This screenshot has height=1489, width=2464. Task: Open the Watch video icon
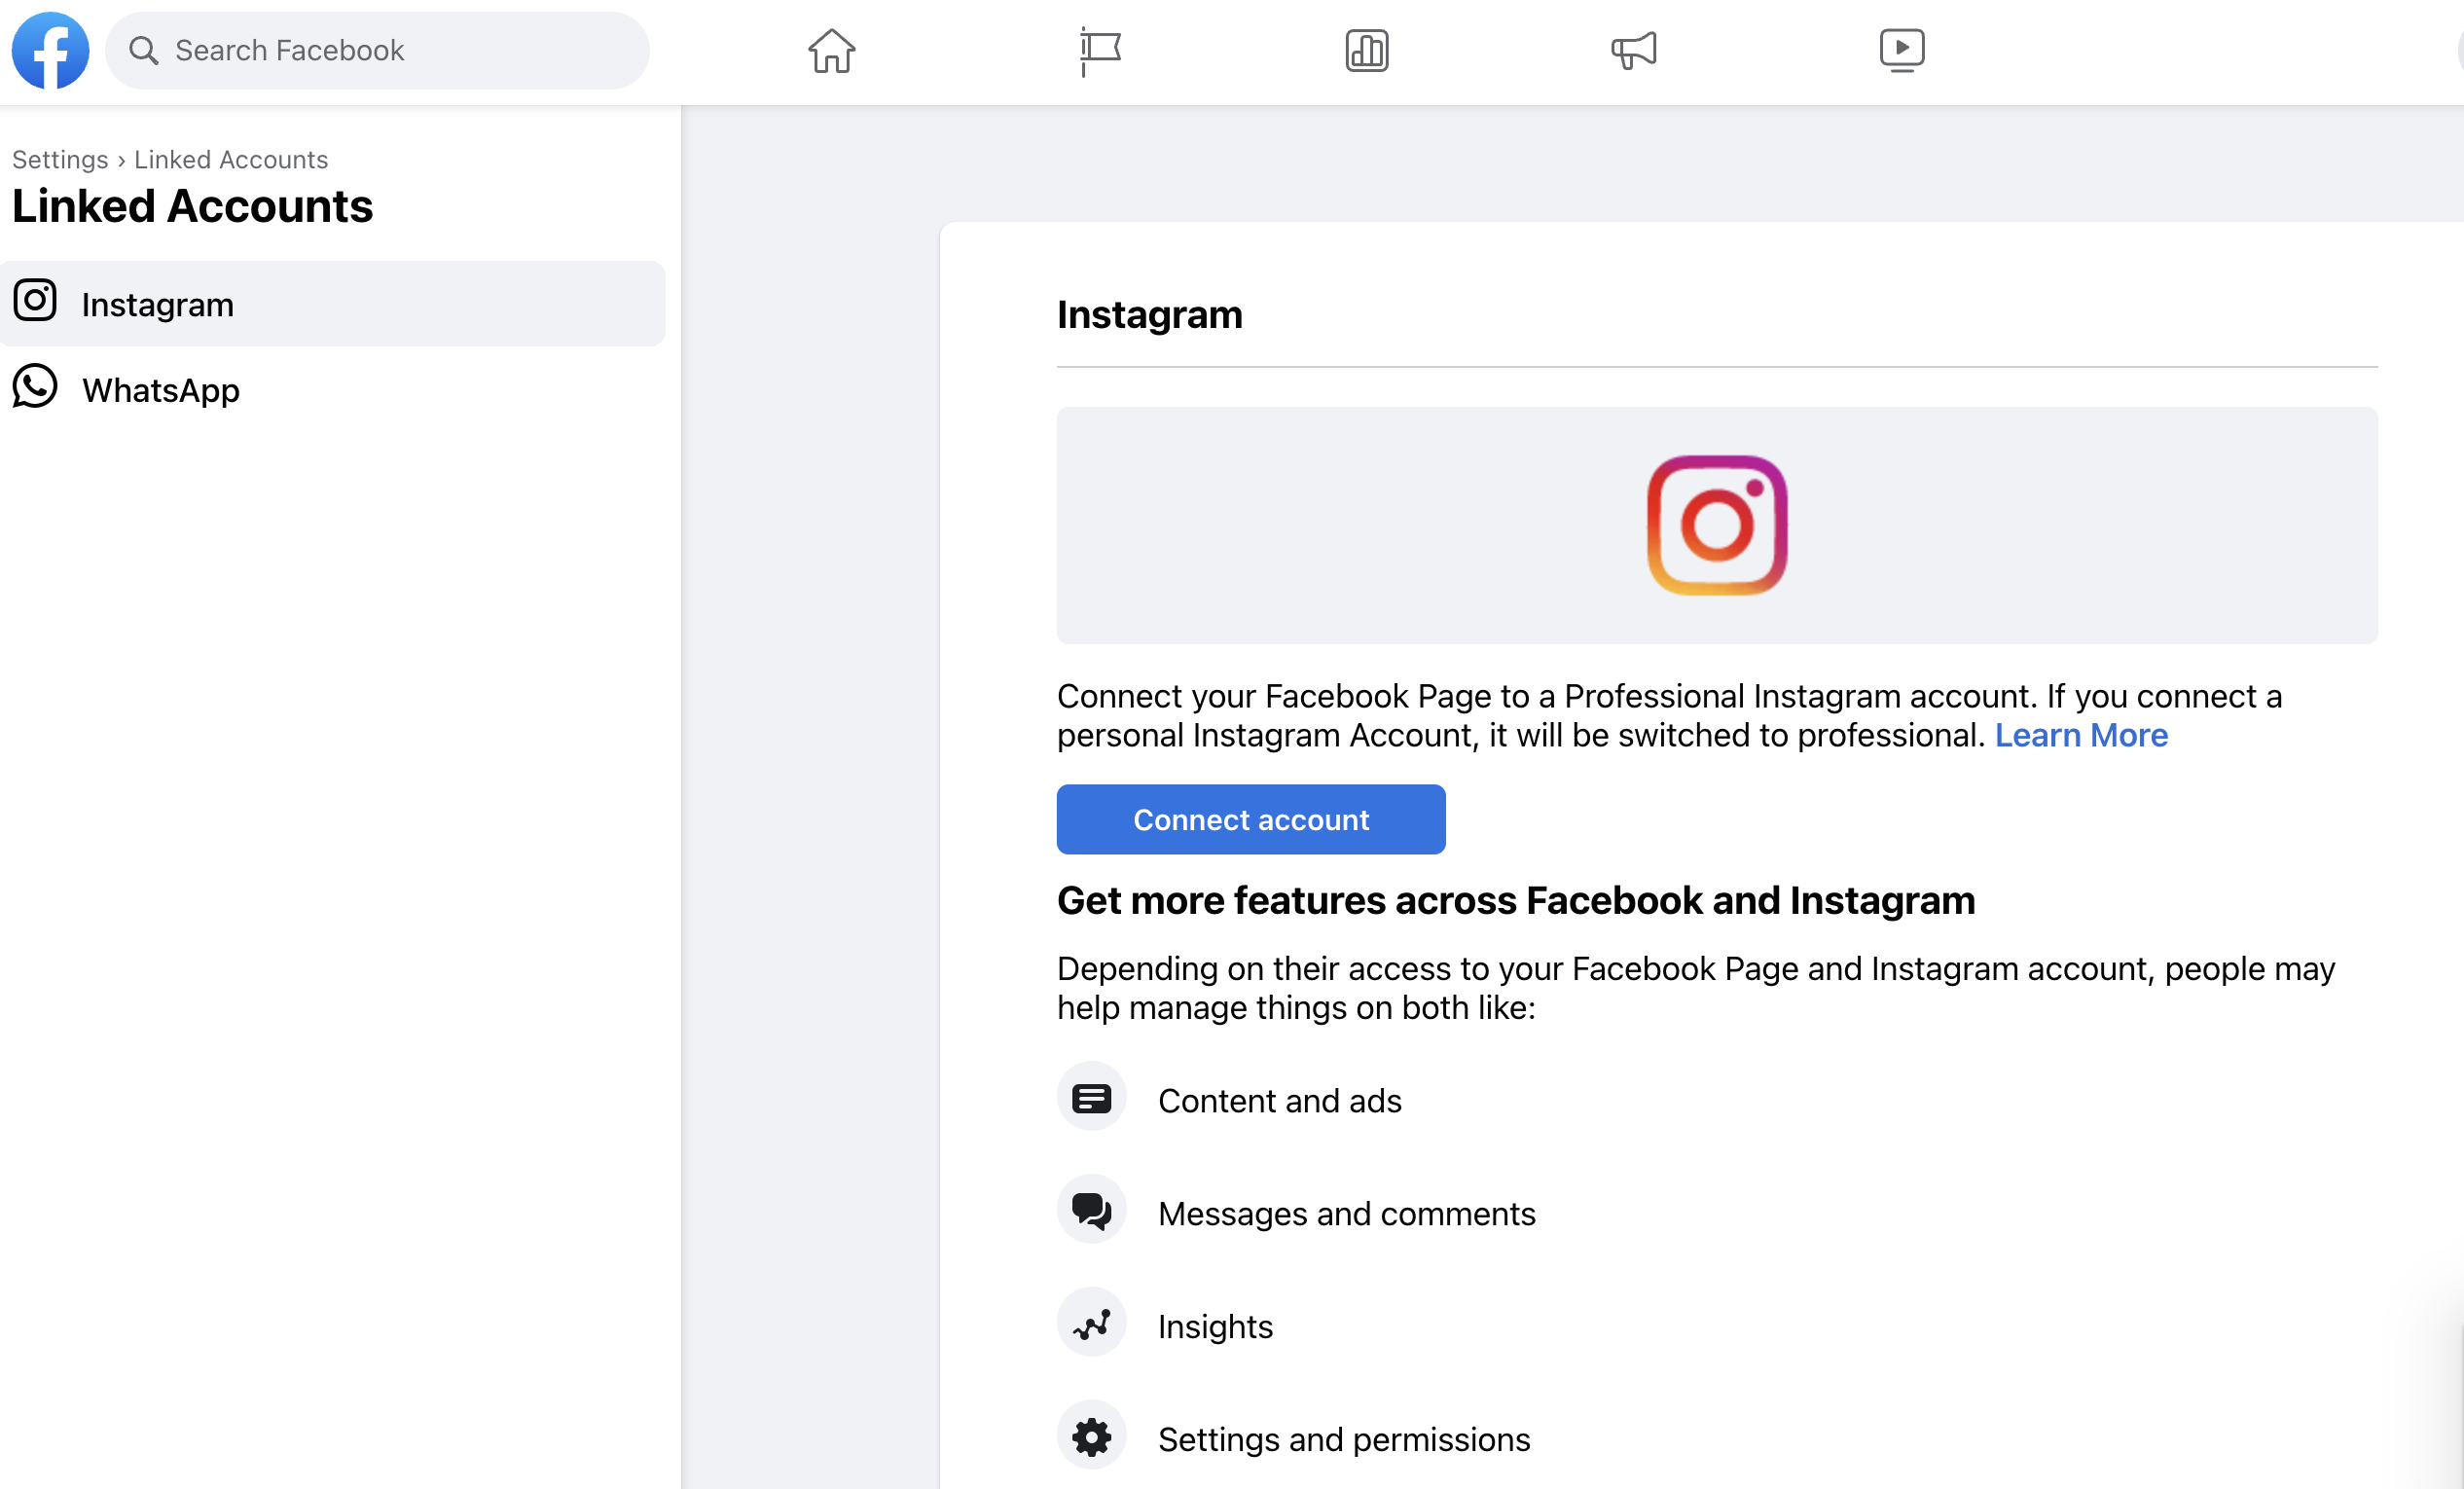coord(1901,50)
